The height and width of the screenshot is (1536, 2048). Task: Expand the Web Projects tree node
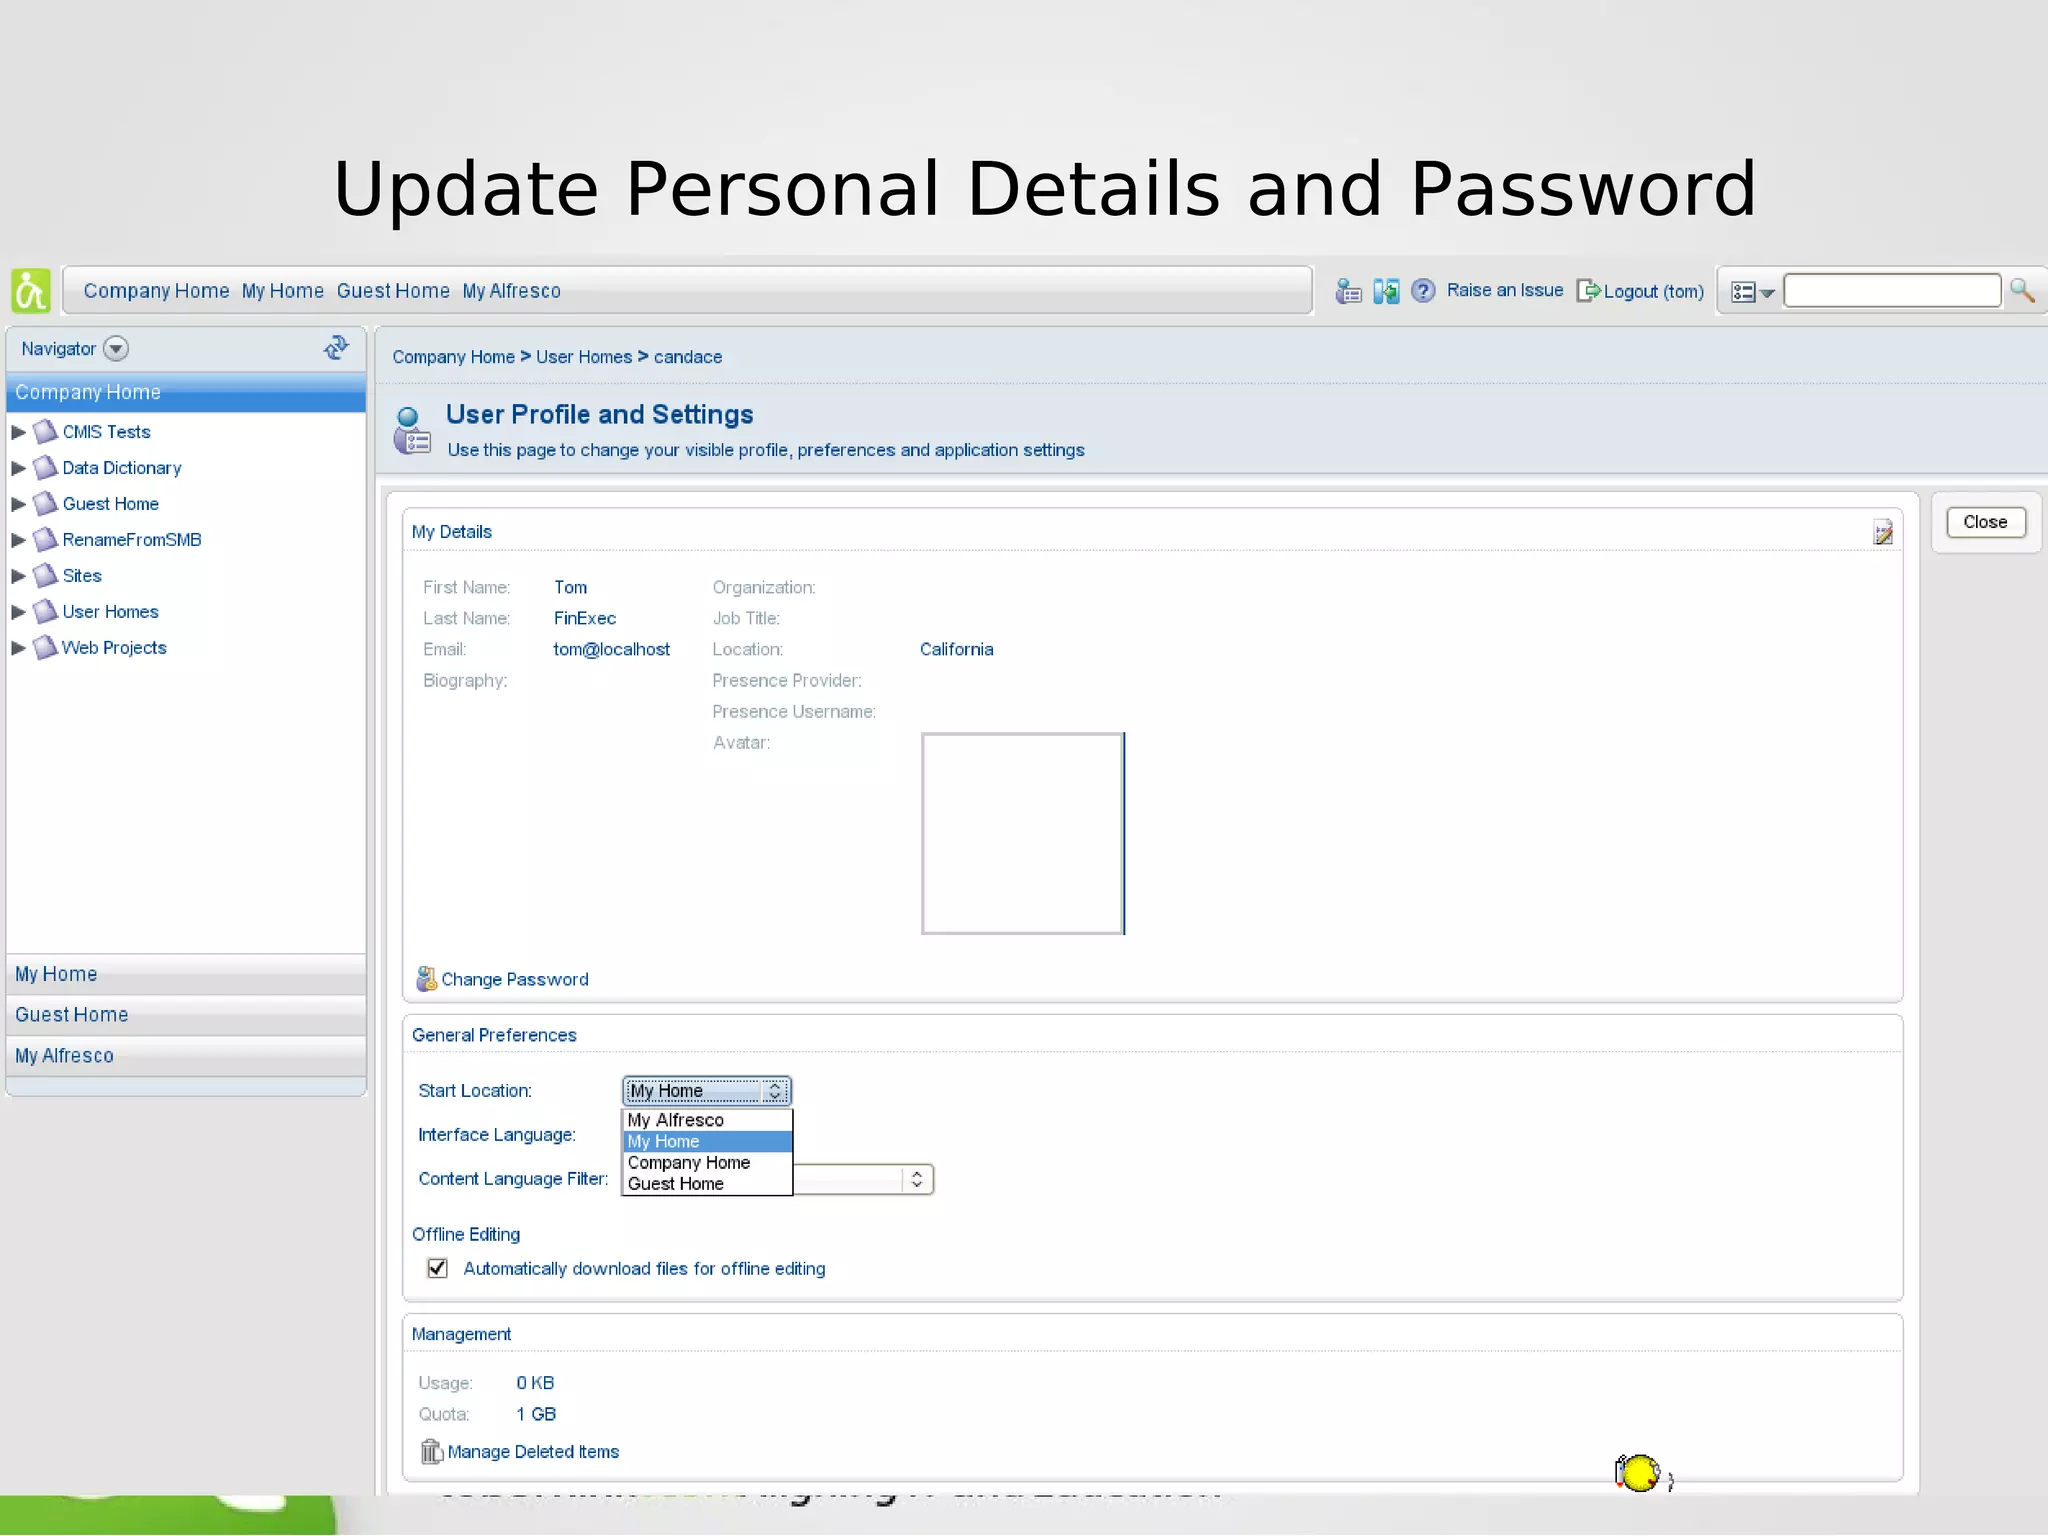point(18,648)
